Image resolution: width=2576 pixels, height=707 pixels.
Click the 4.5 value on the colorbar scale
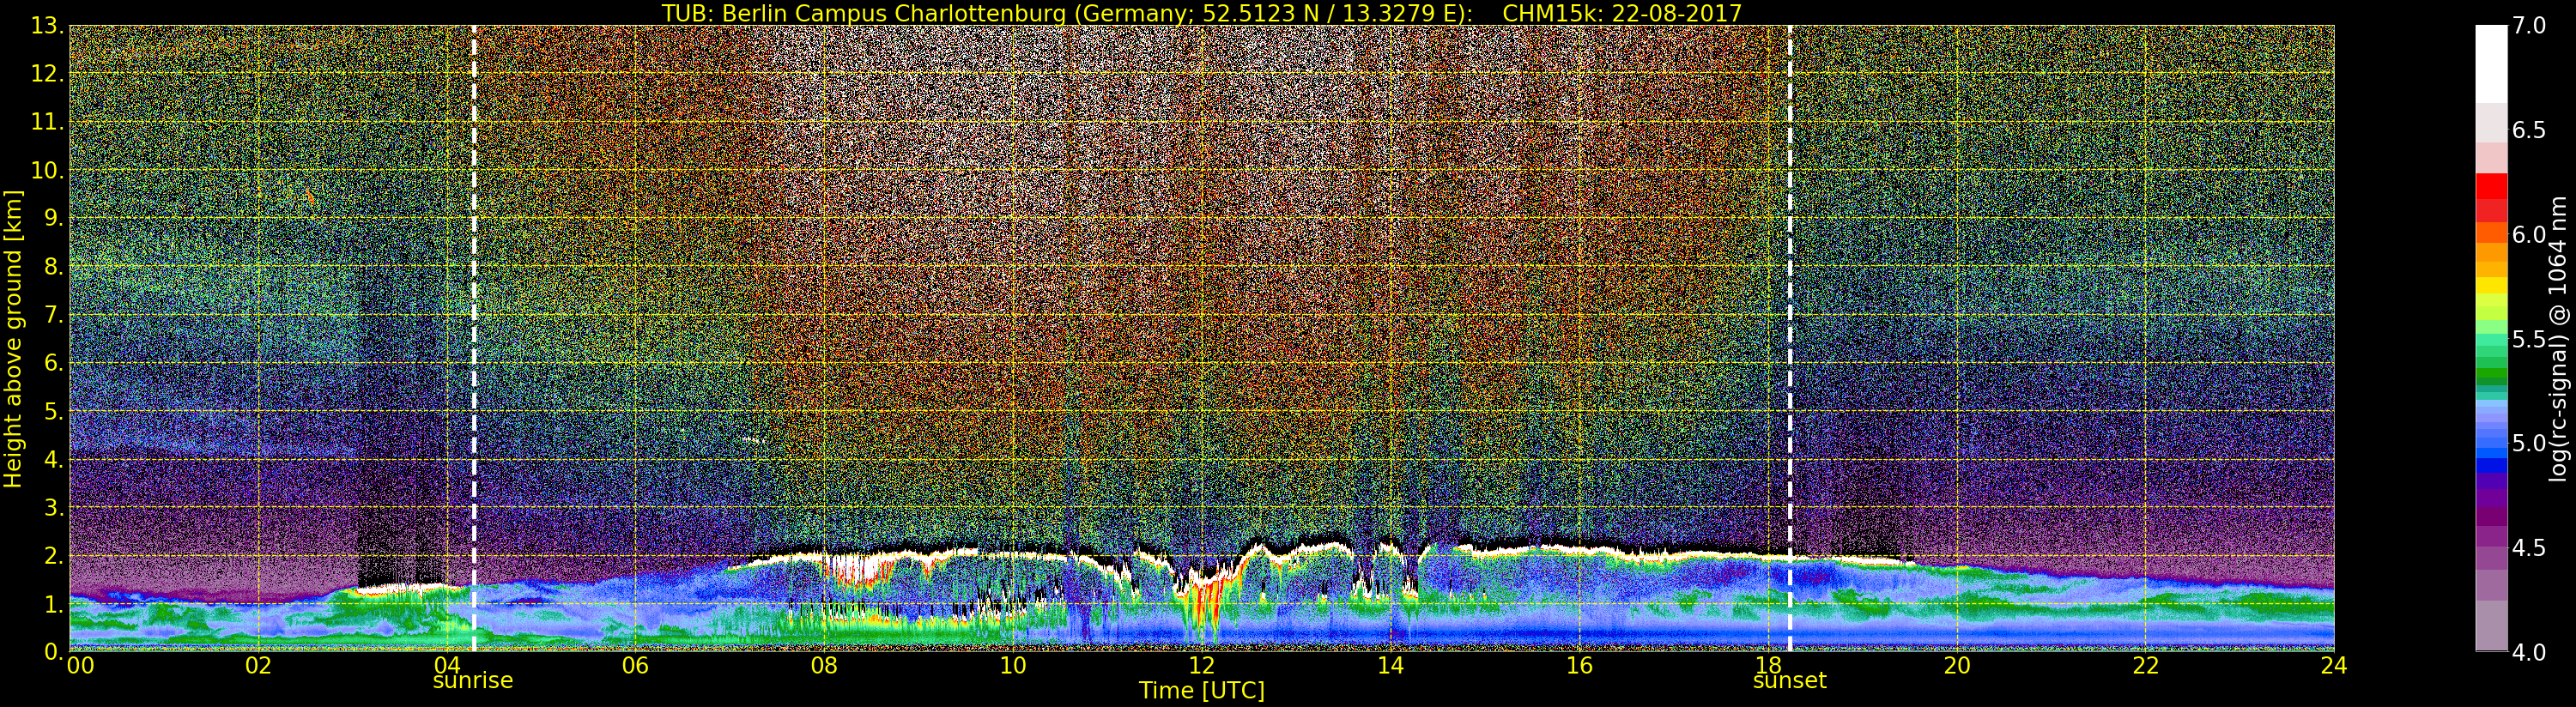point(2529,547)
